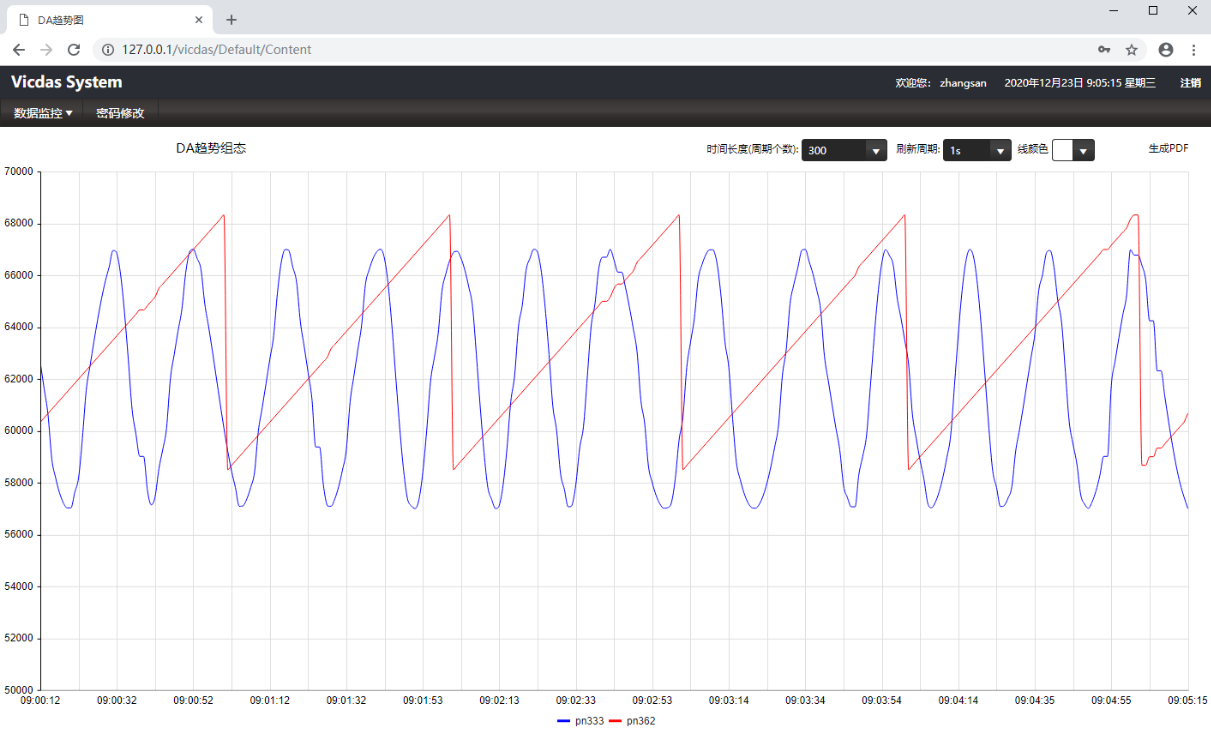Screen dimensions: 1211x751
Task: Click the 56000 y-axis label
Action: (x=20, y=535)
